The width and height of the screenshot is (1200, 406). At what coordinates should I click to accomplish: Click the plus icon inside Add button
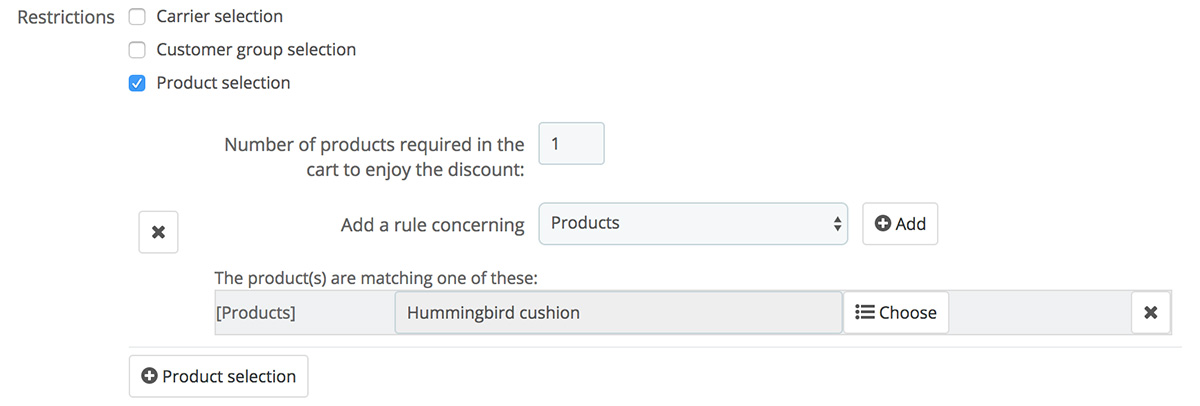pos(883,224)
